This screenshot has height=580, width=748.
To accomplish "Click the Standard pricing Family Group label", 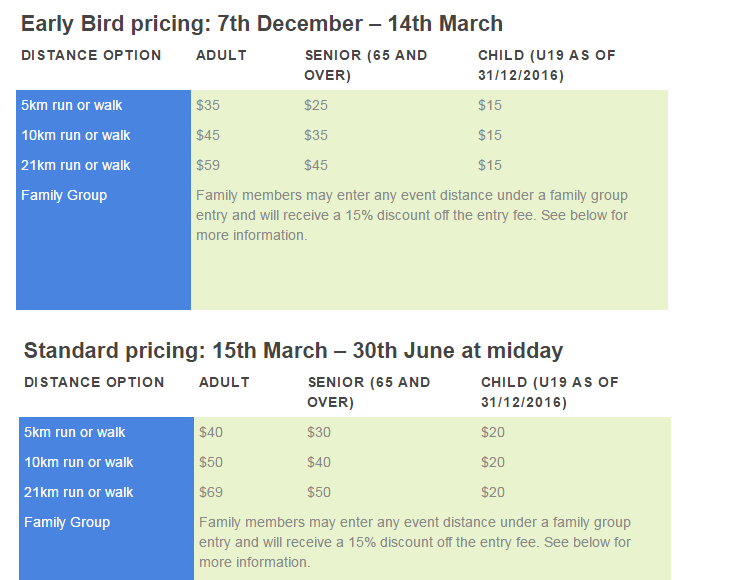I will click(67, 522).
